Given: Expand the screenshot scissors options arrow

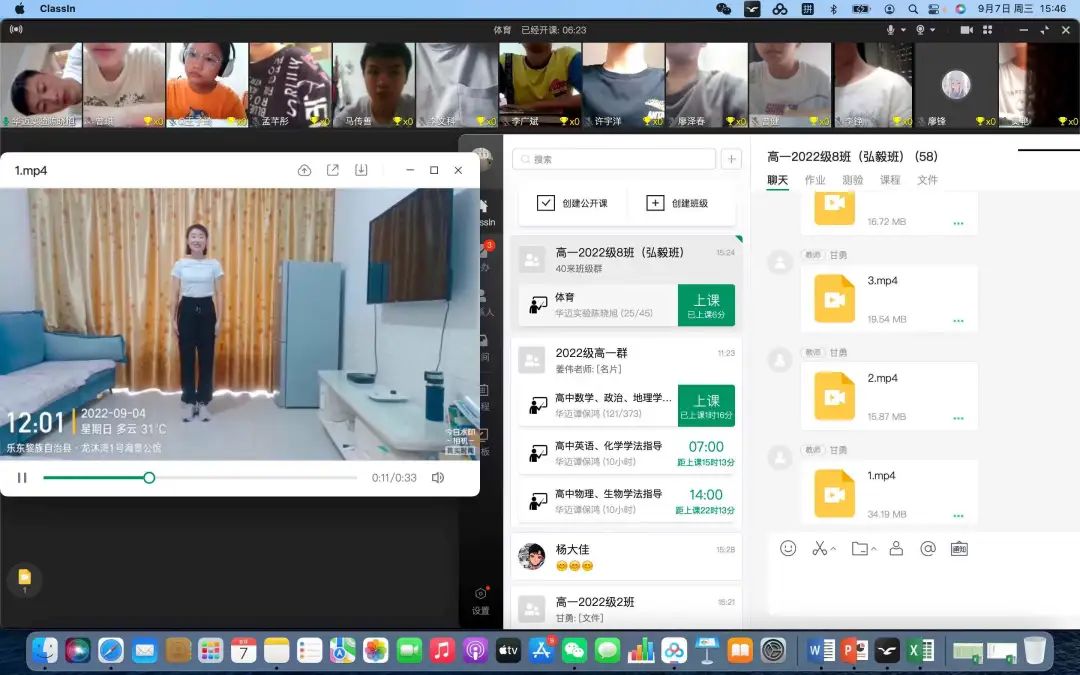Looking at the screenshot, I should [x=834, y=549].
